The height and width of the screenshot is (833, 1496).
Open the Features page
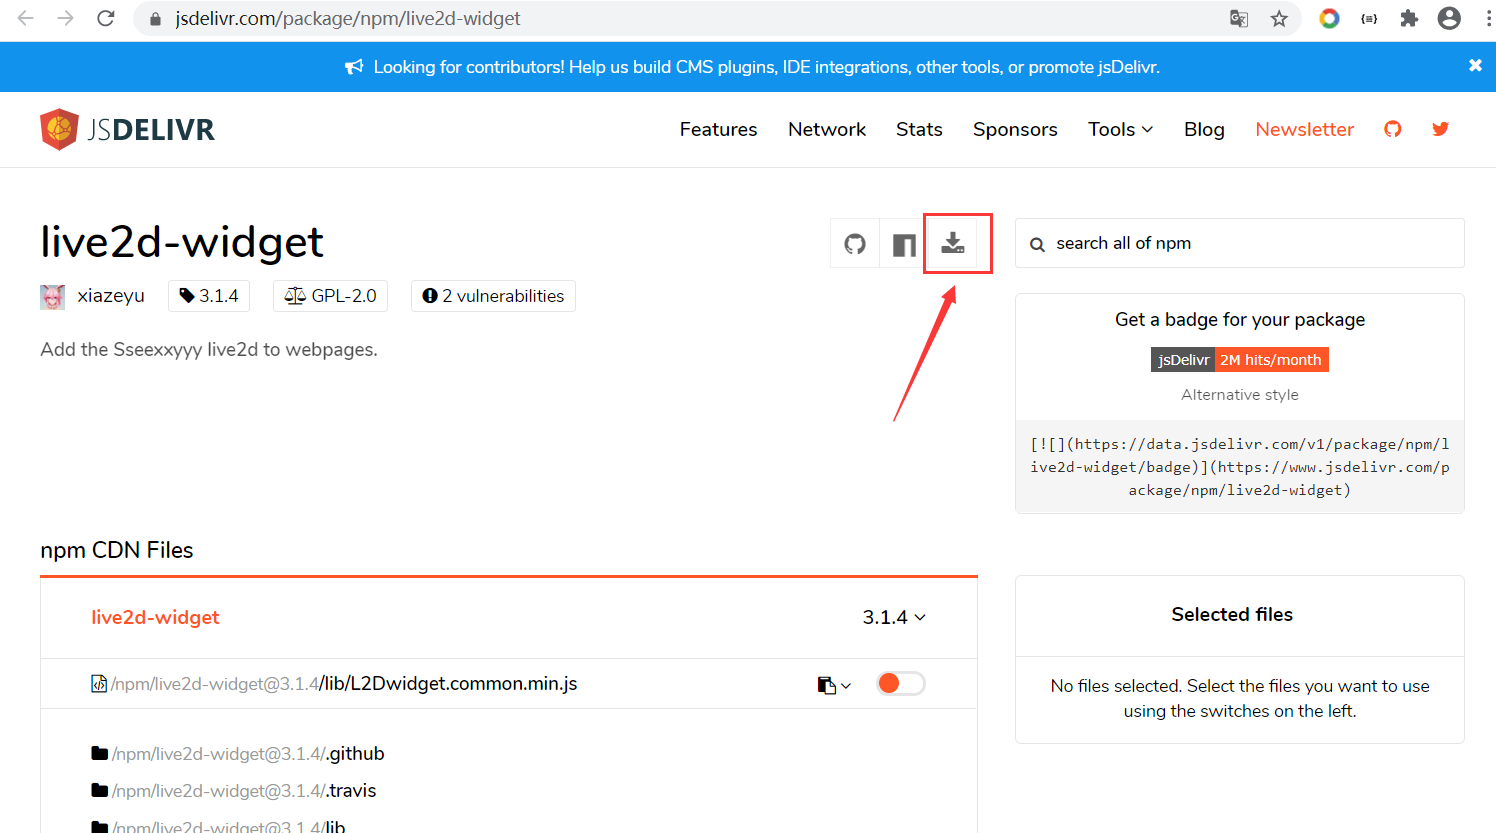(x=718, y=129)
